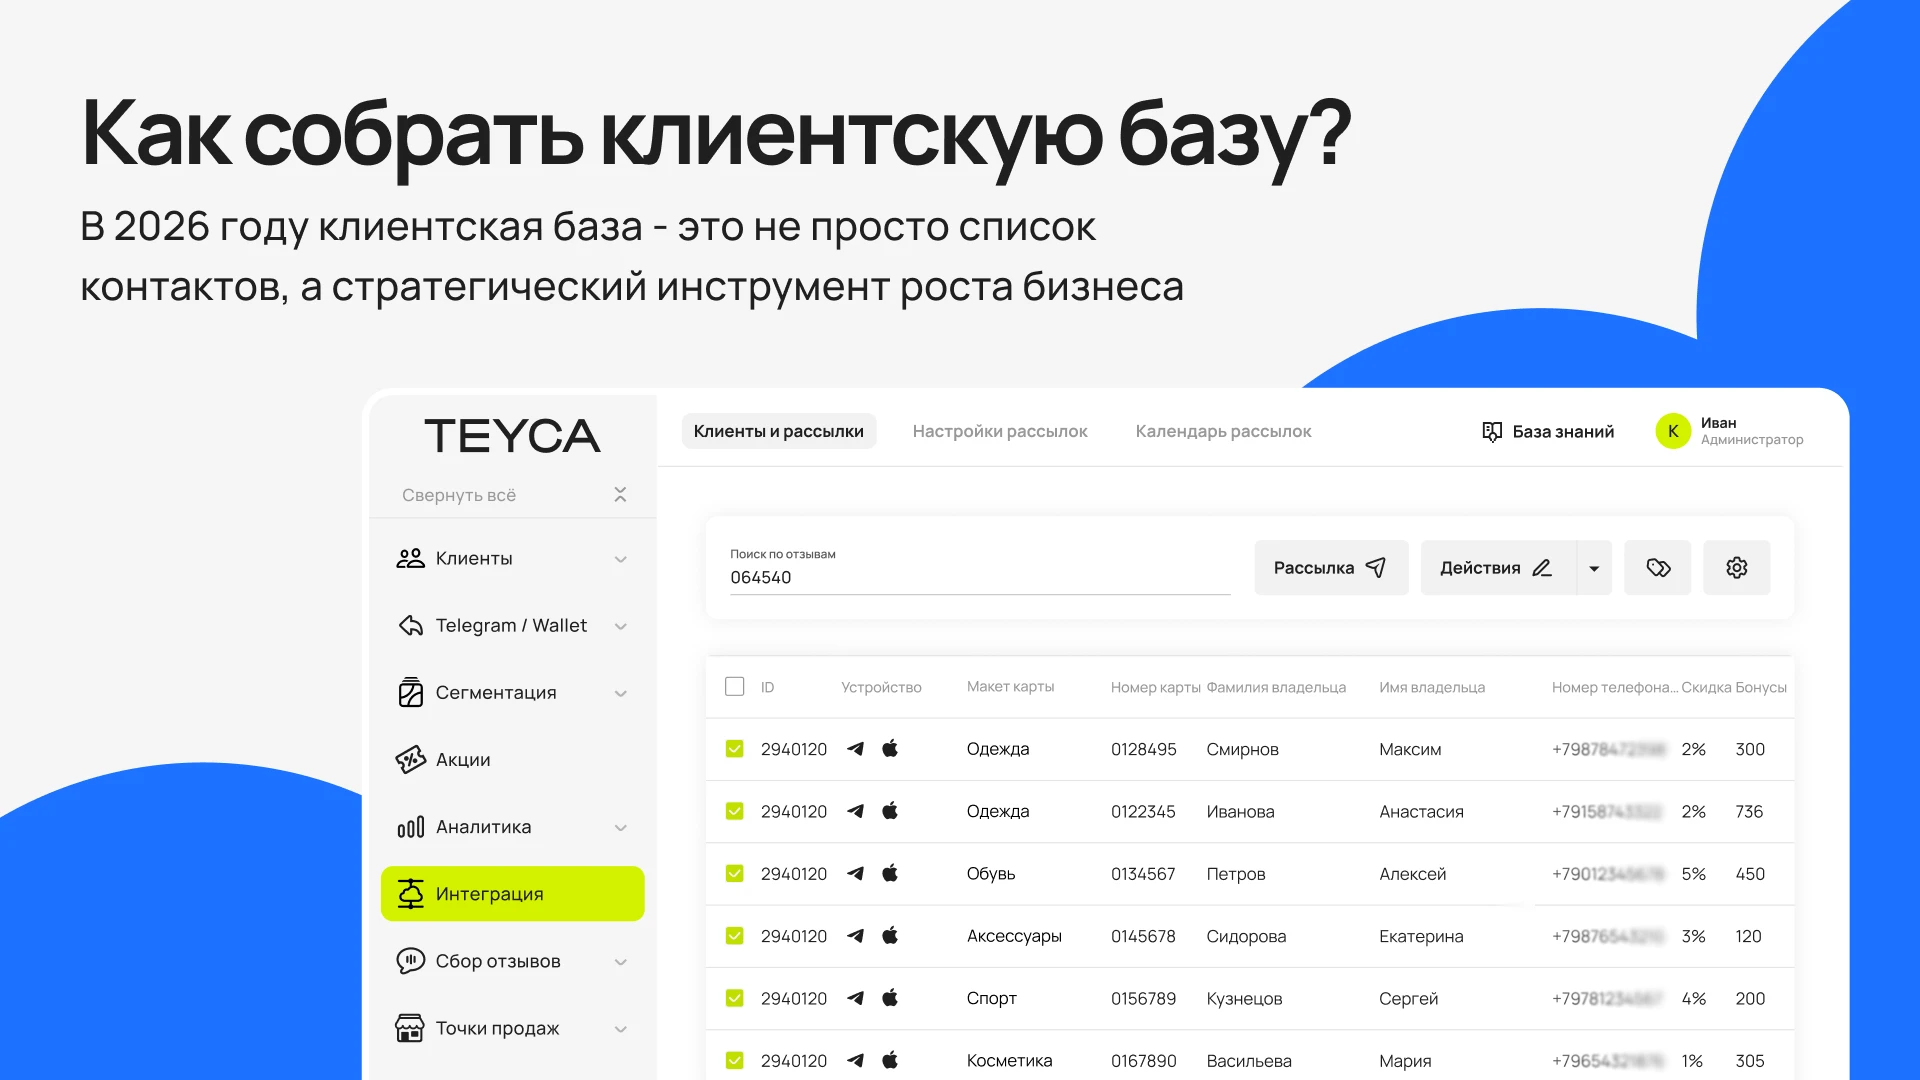
Task: Click the Telegram icon in the Смирнов row
Action: (855, 749)
